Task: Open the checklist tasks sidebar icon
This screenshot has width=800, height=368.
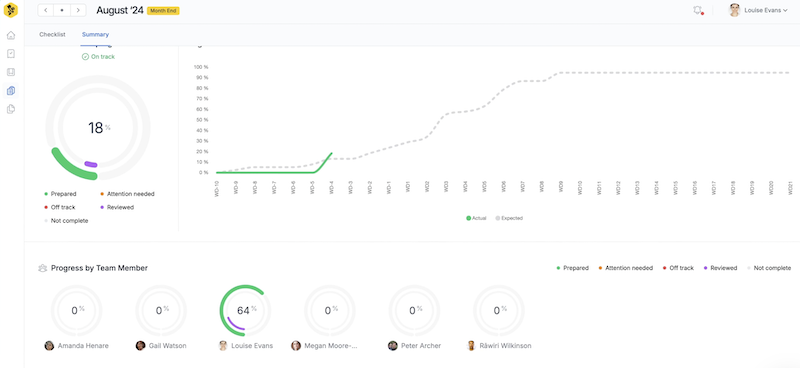Action: [11, 54]
